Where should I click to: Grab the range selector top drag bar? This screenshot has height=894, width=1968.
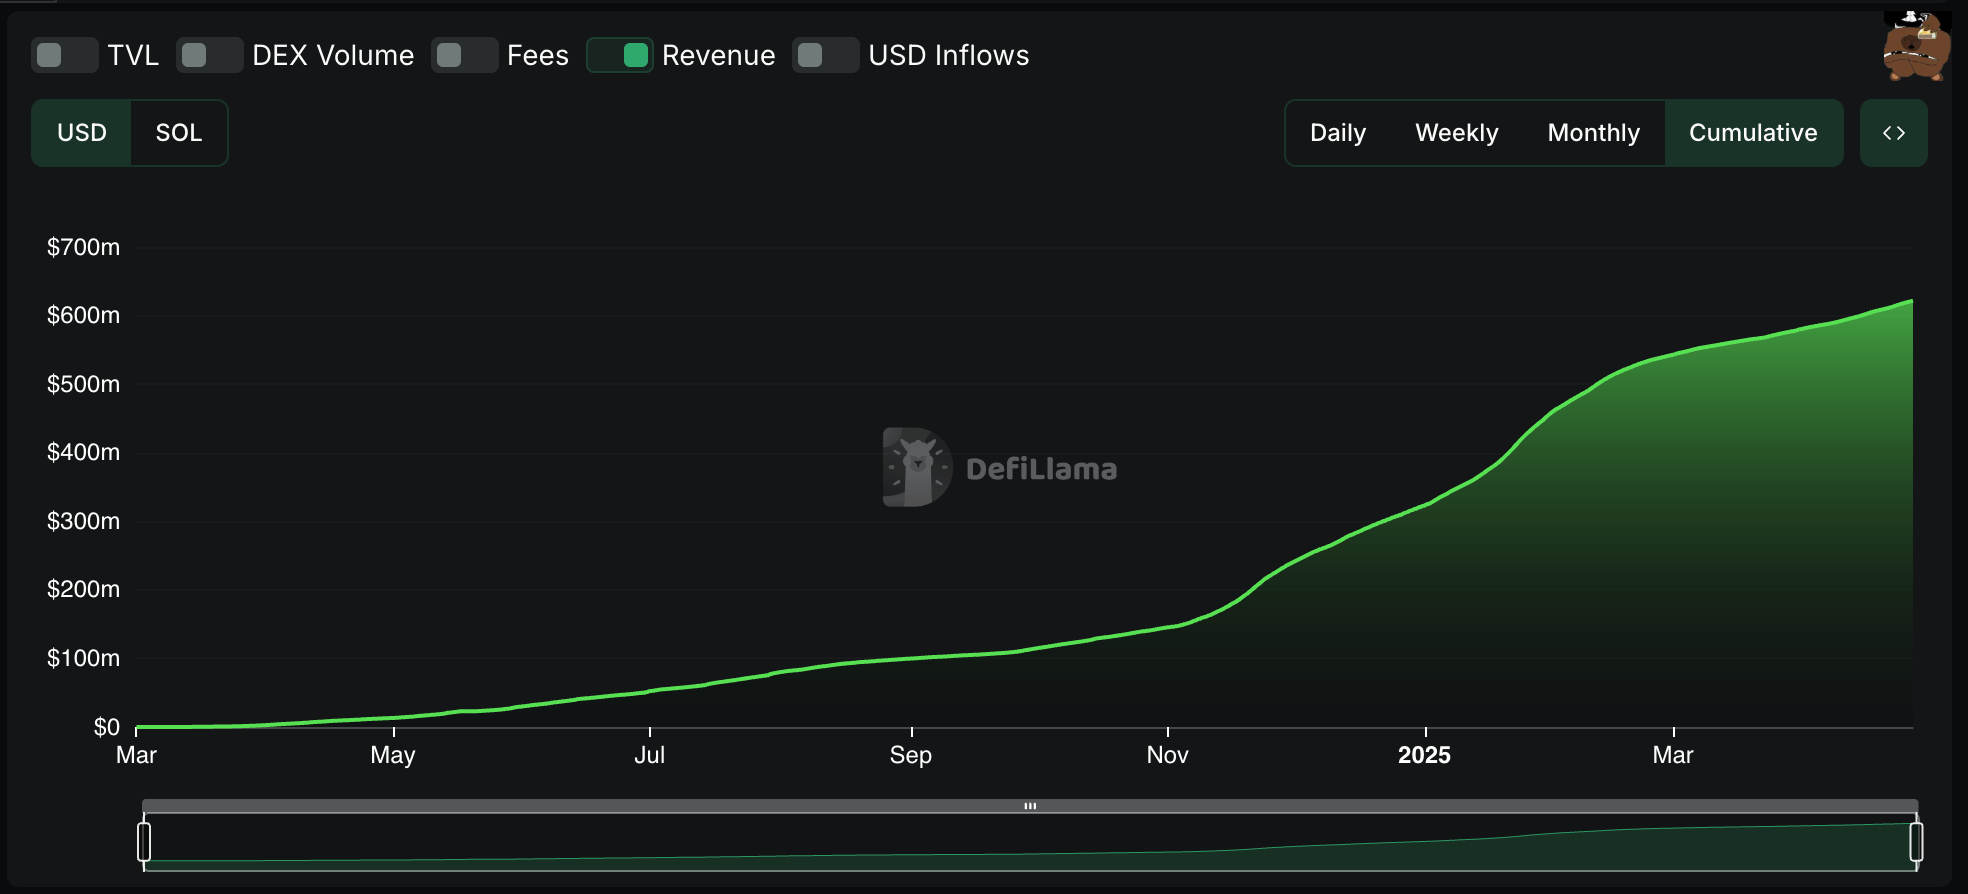[x=1030, y=806]
